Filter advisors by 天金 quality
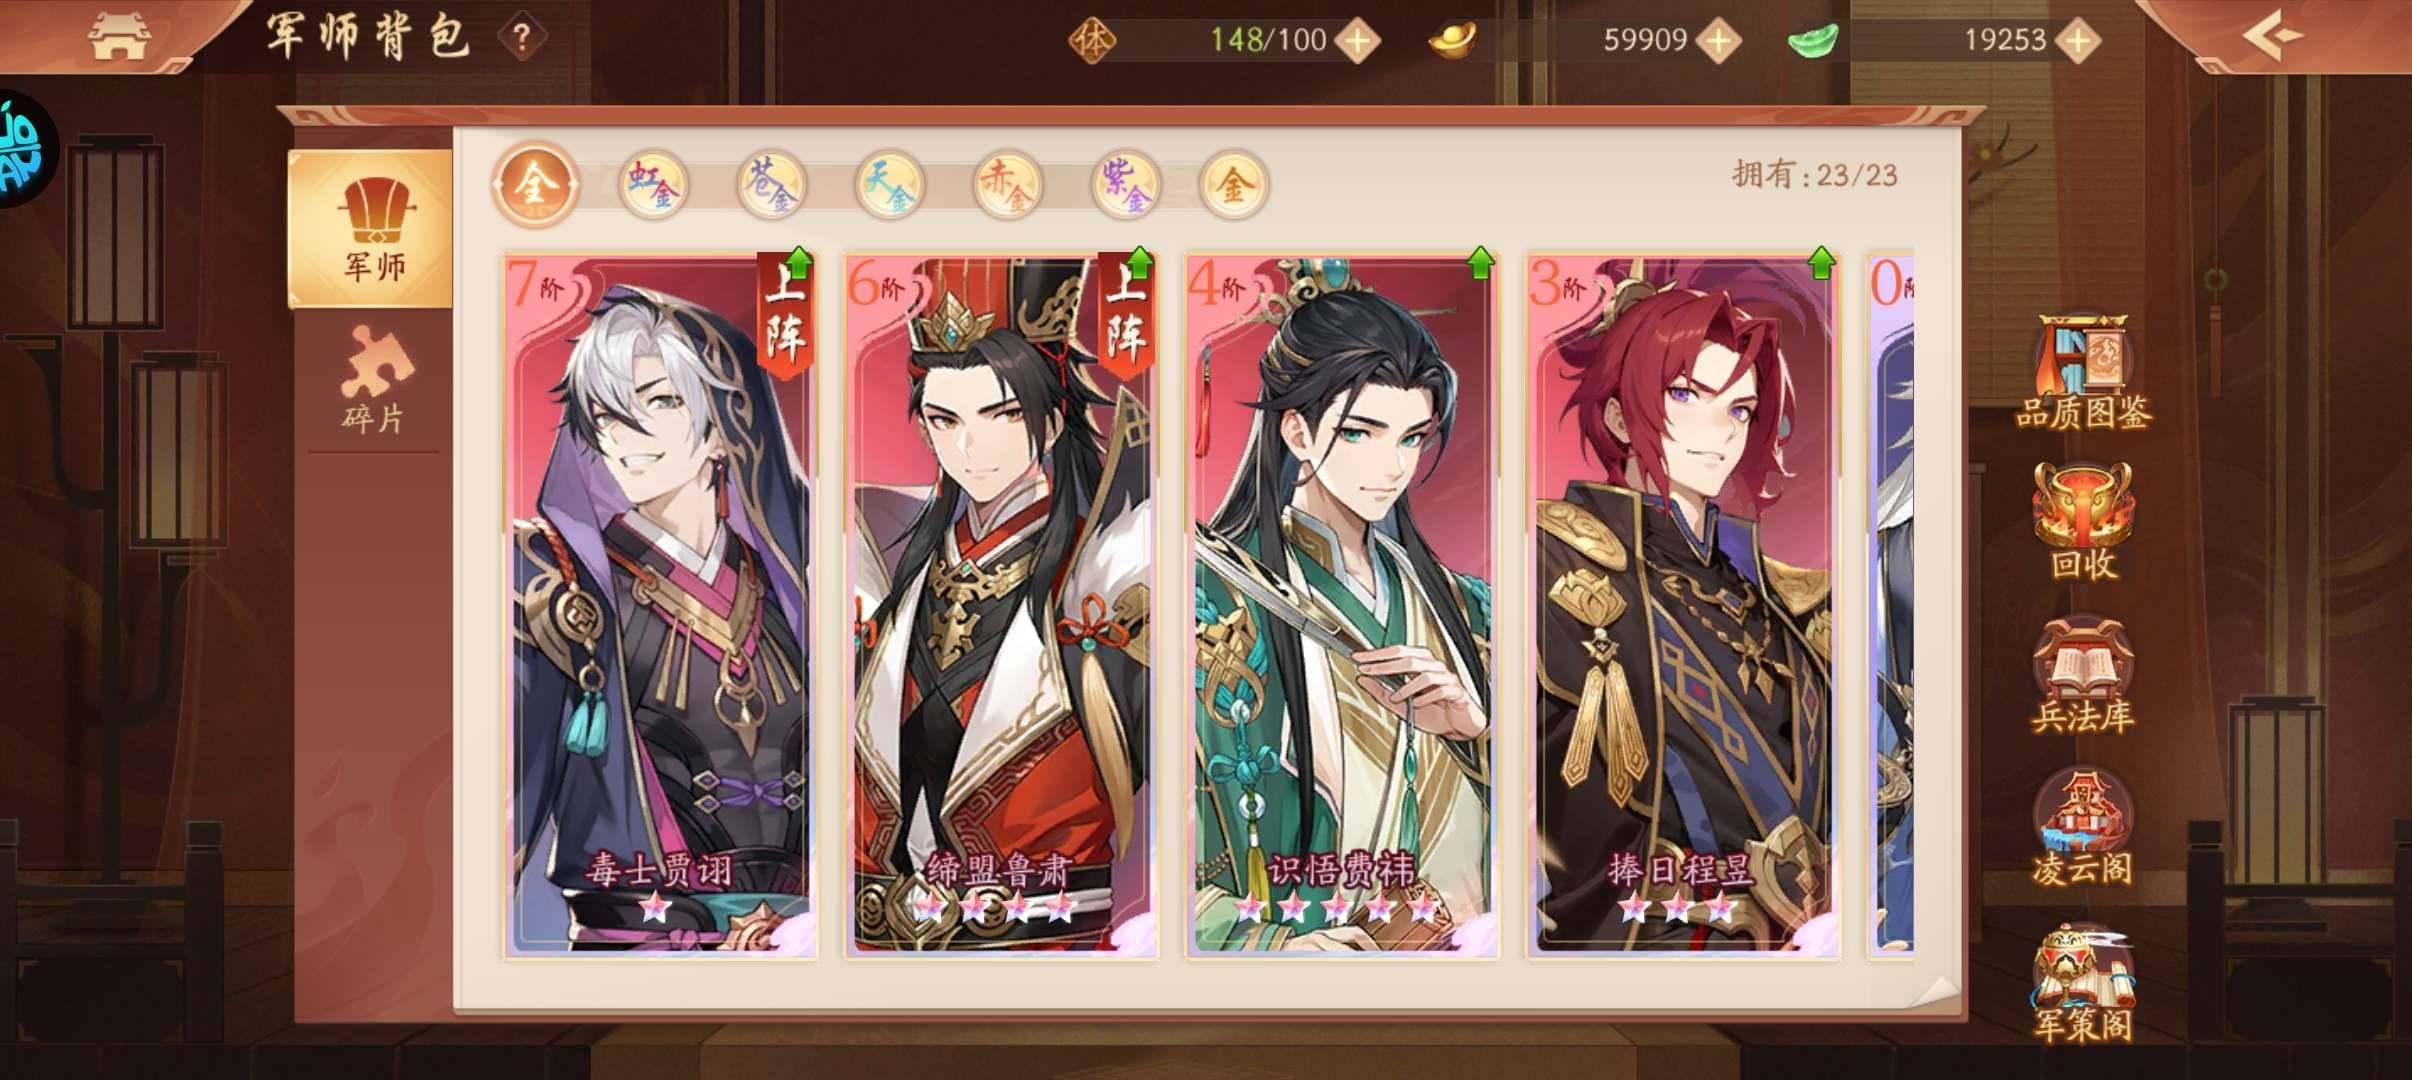2412x1080 pixels. point(889,185)
